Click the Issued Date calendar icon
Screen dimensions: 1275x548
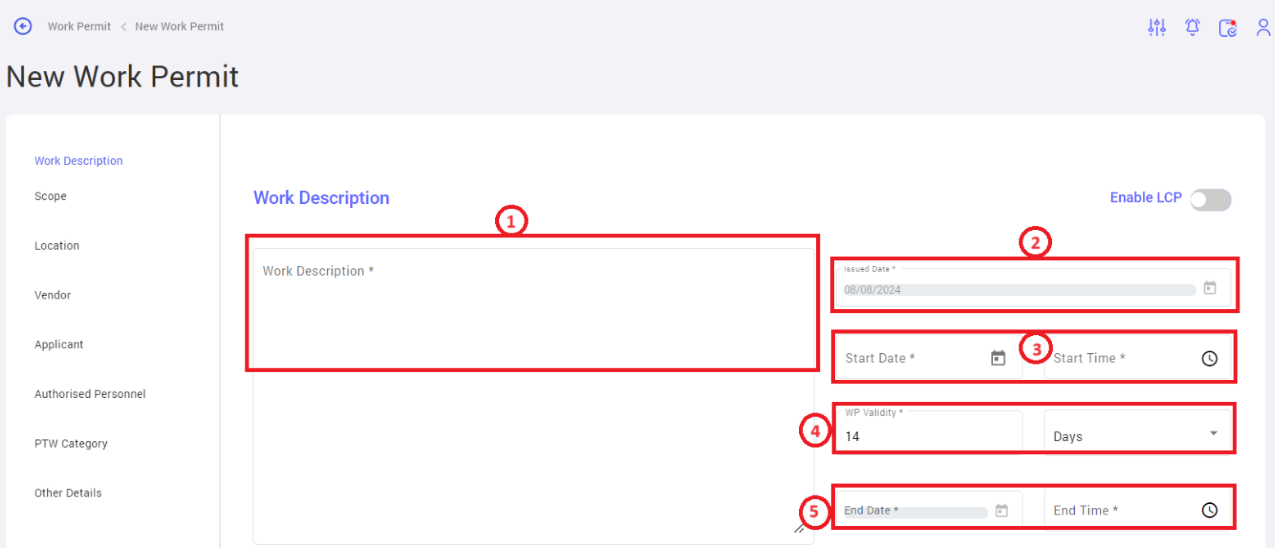coord(1210,288)
